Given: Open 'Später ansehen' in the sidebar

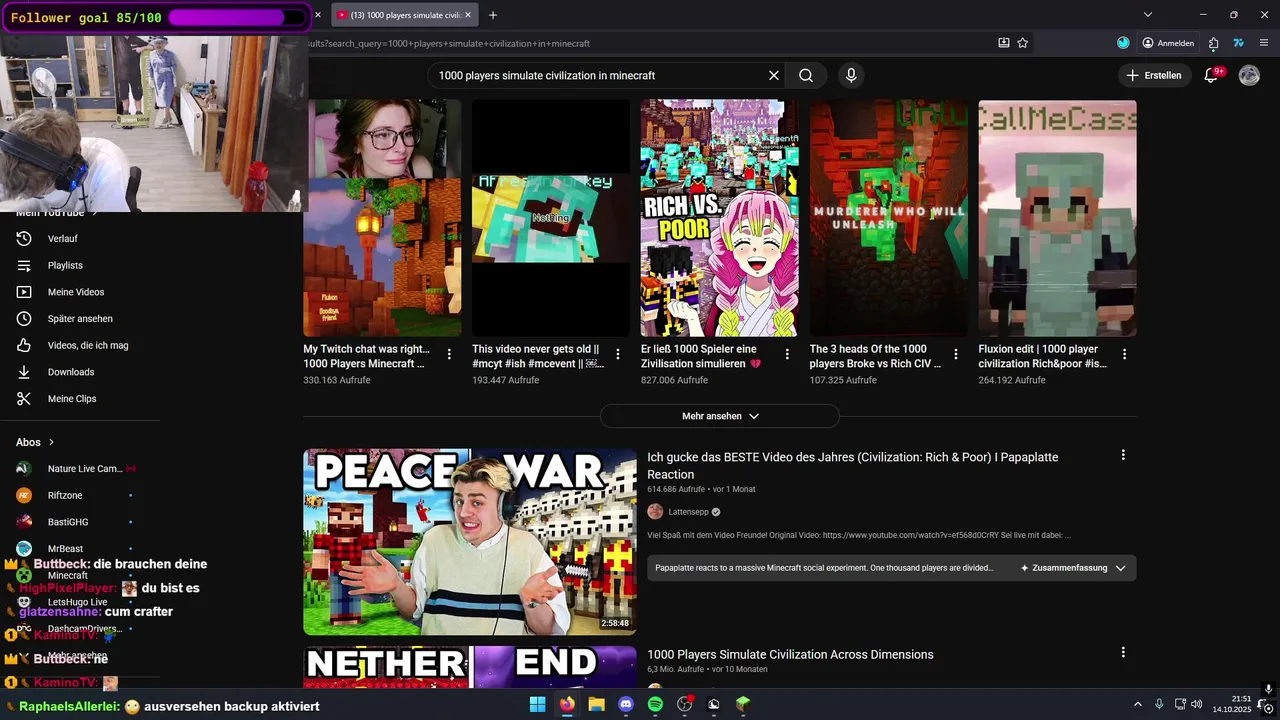Looking at the screenshot, I should coord(80,319).
